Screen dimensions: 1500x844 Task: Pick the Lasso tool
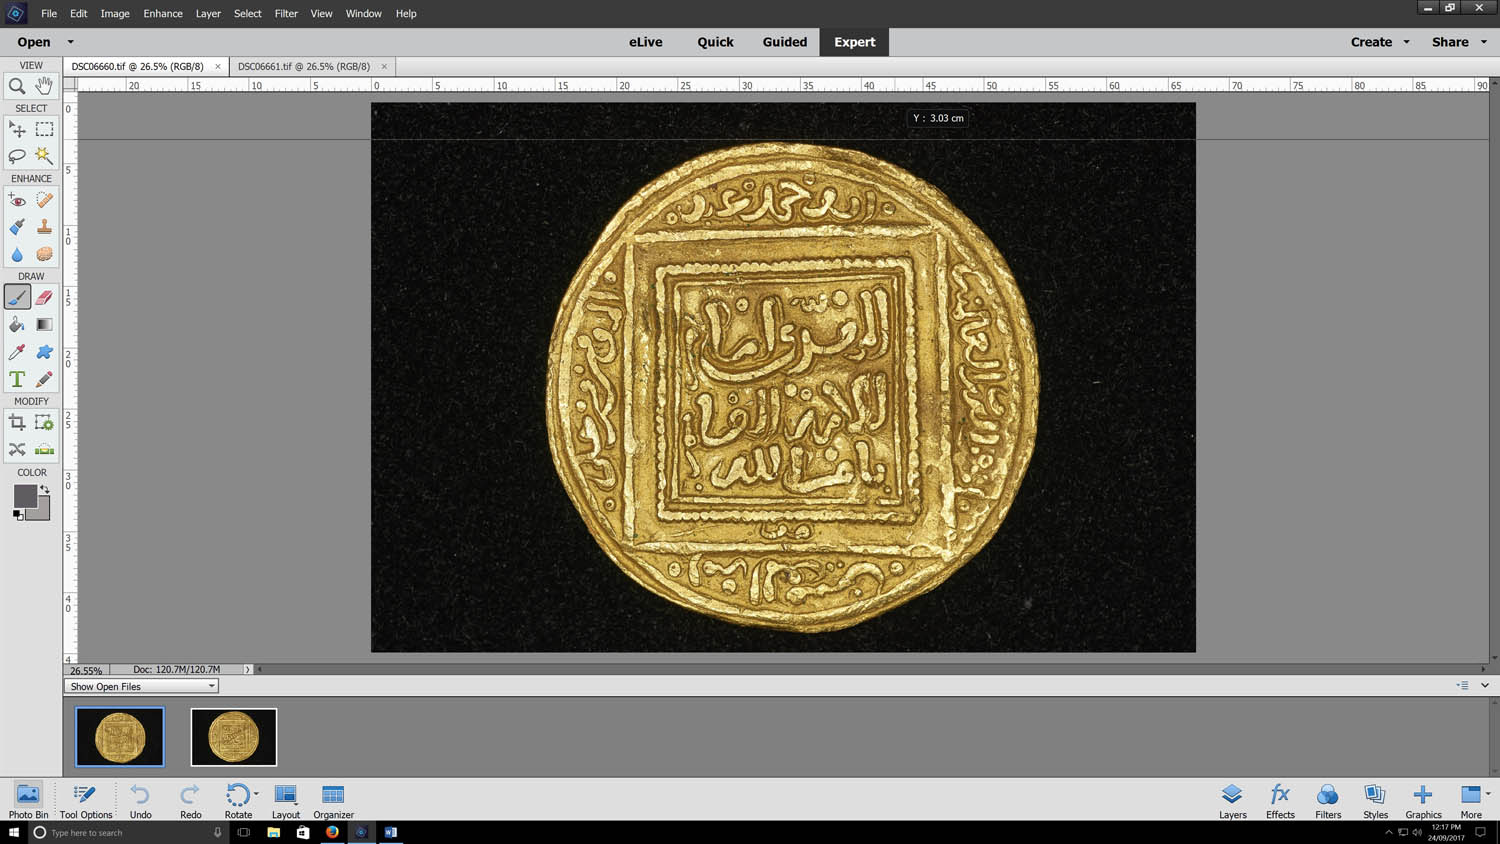(x=17, y=156)
